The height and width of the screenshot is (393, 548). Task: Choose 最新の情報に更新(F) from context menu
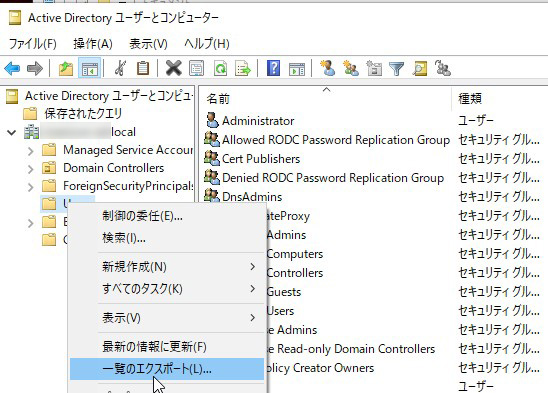click(167, 346)
